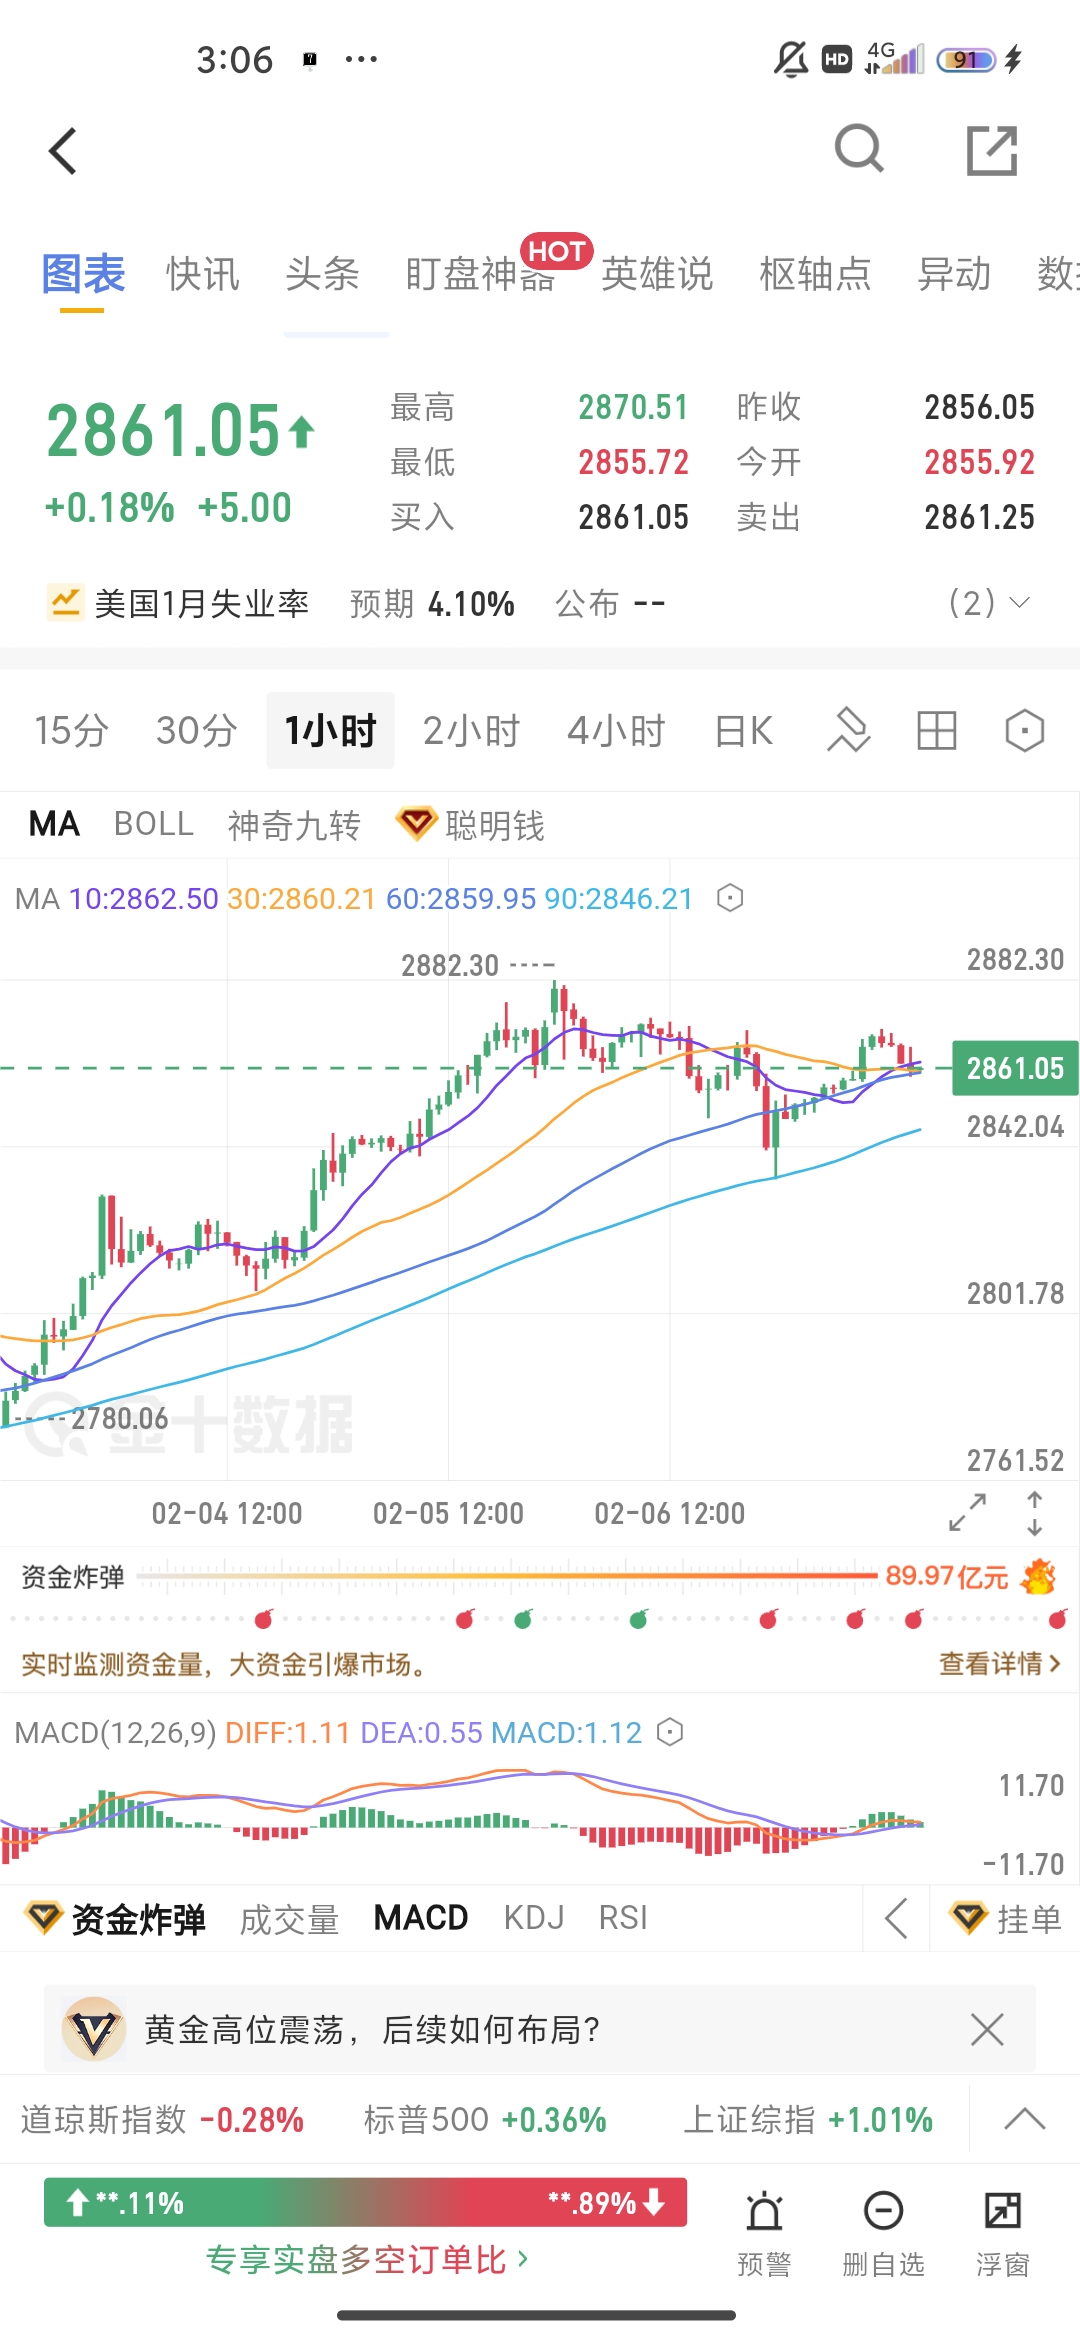
Task: Select the hexagon indicator settings icon
Action: [1023, 730]
